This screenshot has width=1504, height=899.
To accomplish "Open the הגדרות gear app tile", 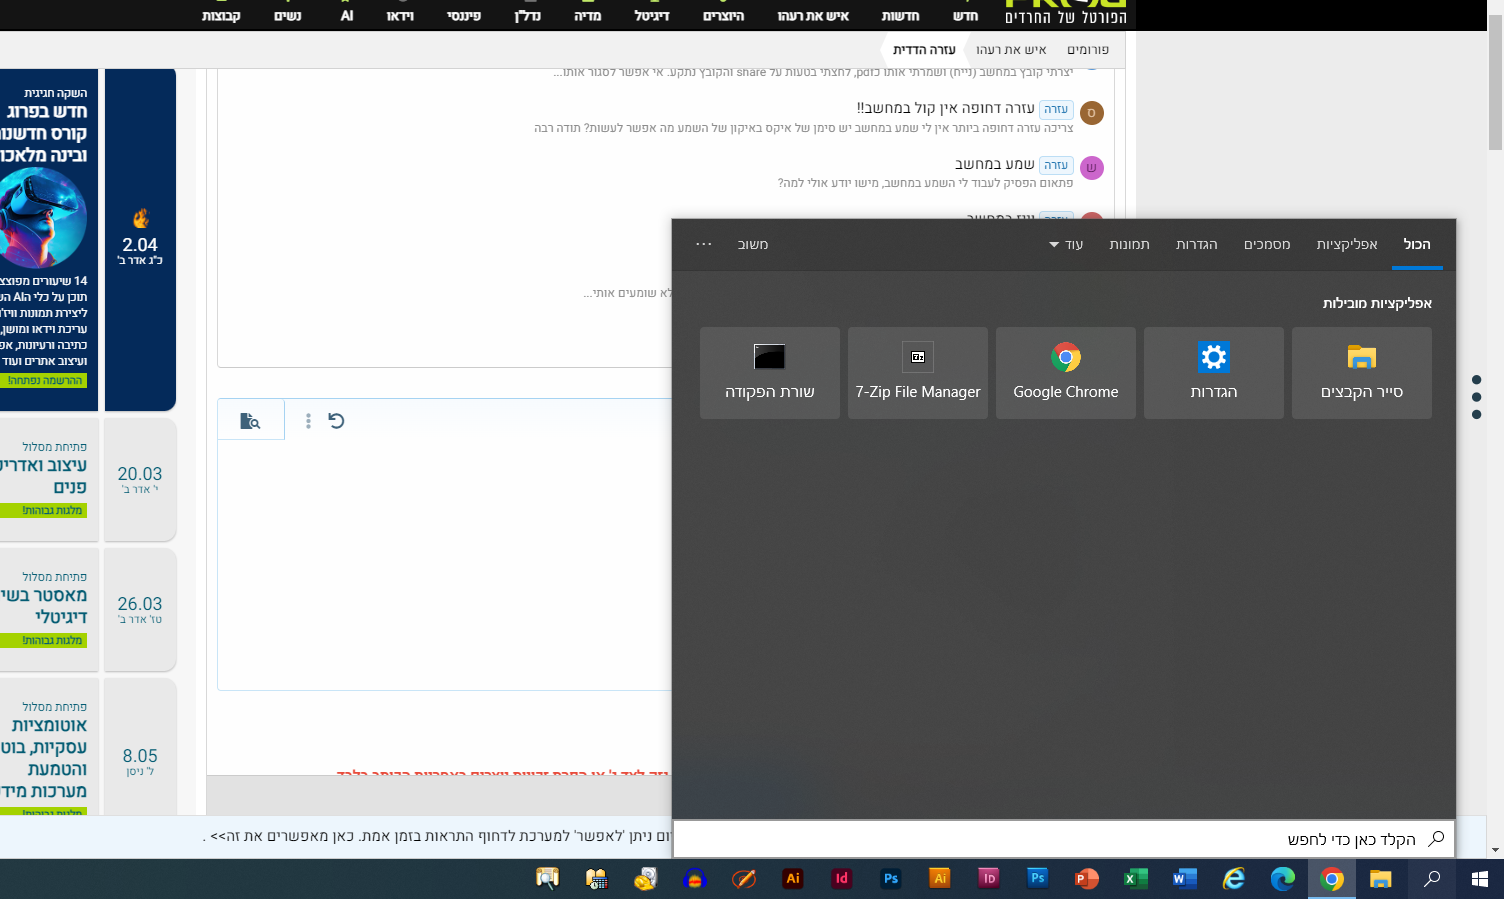I will tap(1214, 373).
